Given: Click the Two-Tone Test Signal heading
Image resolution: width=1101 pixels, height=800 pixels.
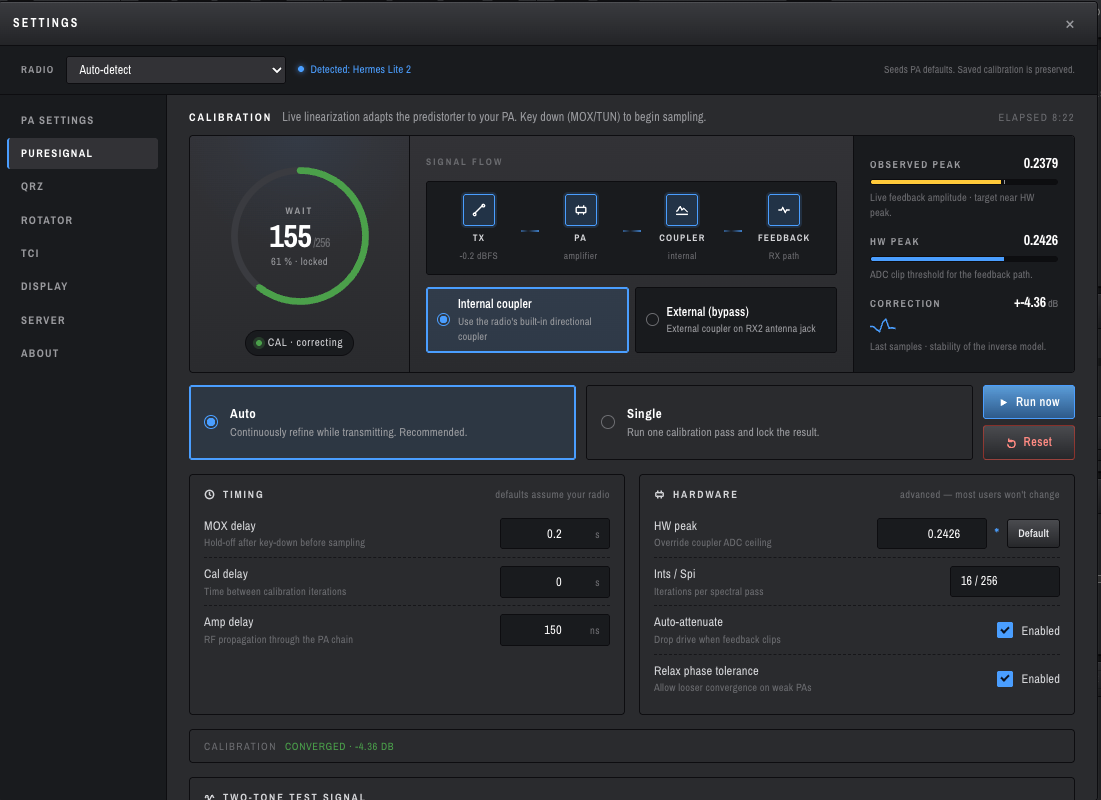Looking at the screenshot, I should [x=294, y=796].
